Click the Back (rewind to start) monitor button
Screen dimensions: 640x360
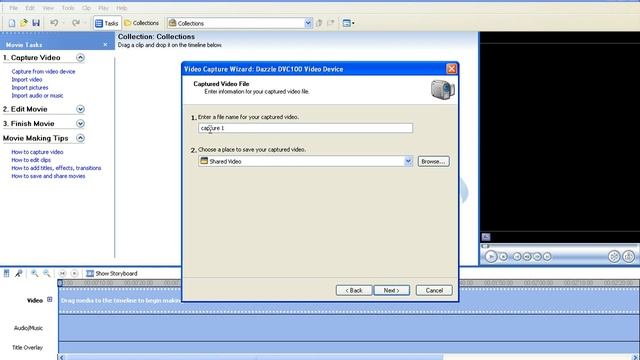517,256
